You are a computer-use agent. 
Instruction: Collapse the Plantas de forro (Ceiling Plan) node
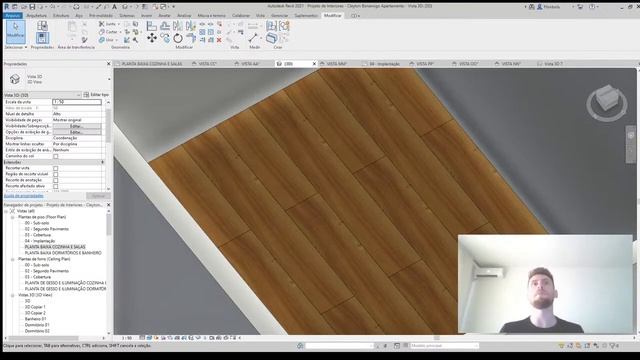12,259
